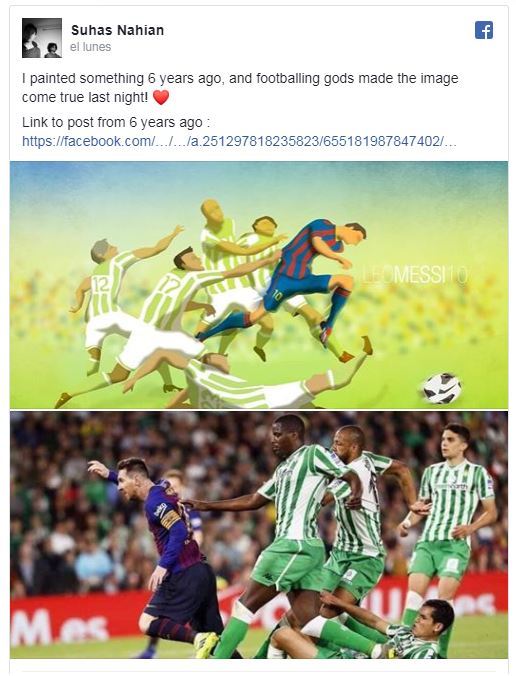
Task: Click the number 12 jersey in the painting
Action: [x=100, y=286]
